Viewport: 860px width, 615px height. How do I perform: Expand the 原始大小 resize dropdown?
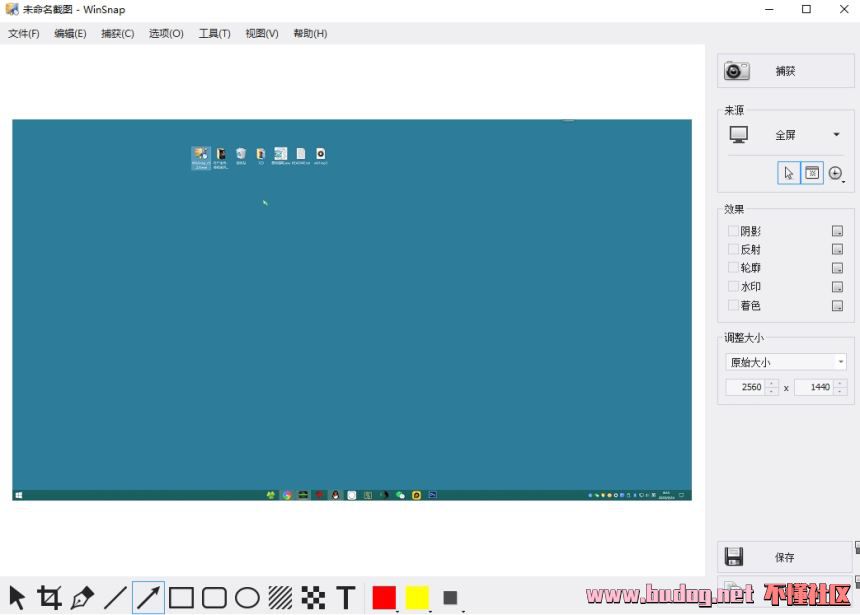pyautogui.click(x=786, y=362)
